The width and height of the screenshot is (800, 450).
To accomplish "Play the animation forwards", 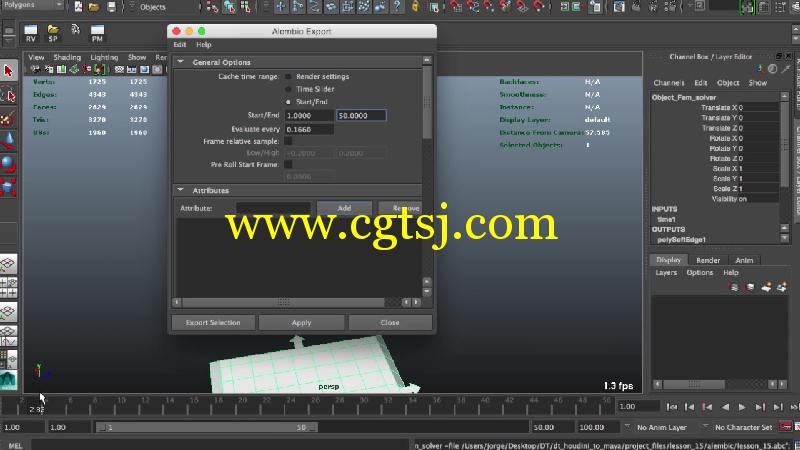I will (x=742, y=407).
